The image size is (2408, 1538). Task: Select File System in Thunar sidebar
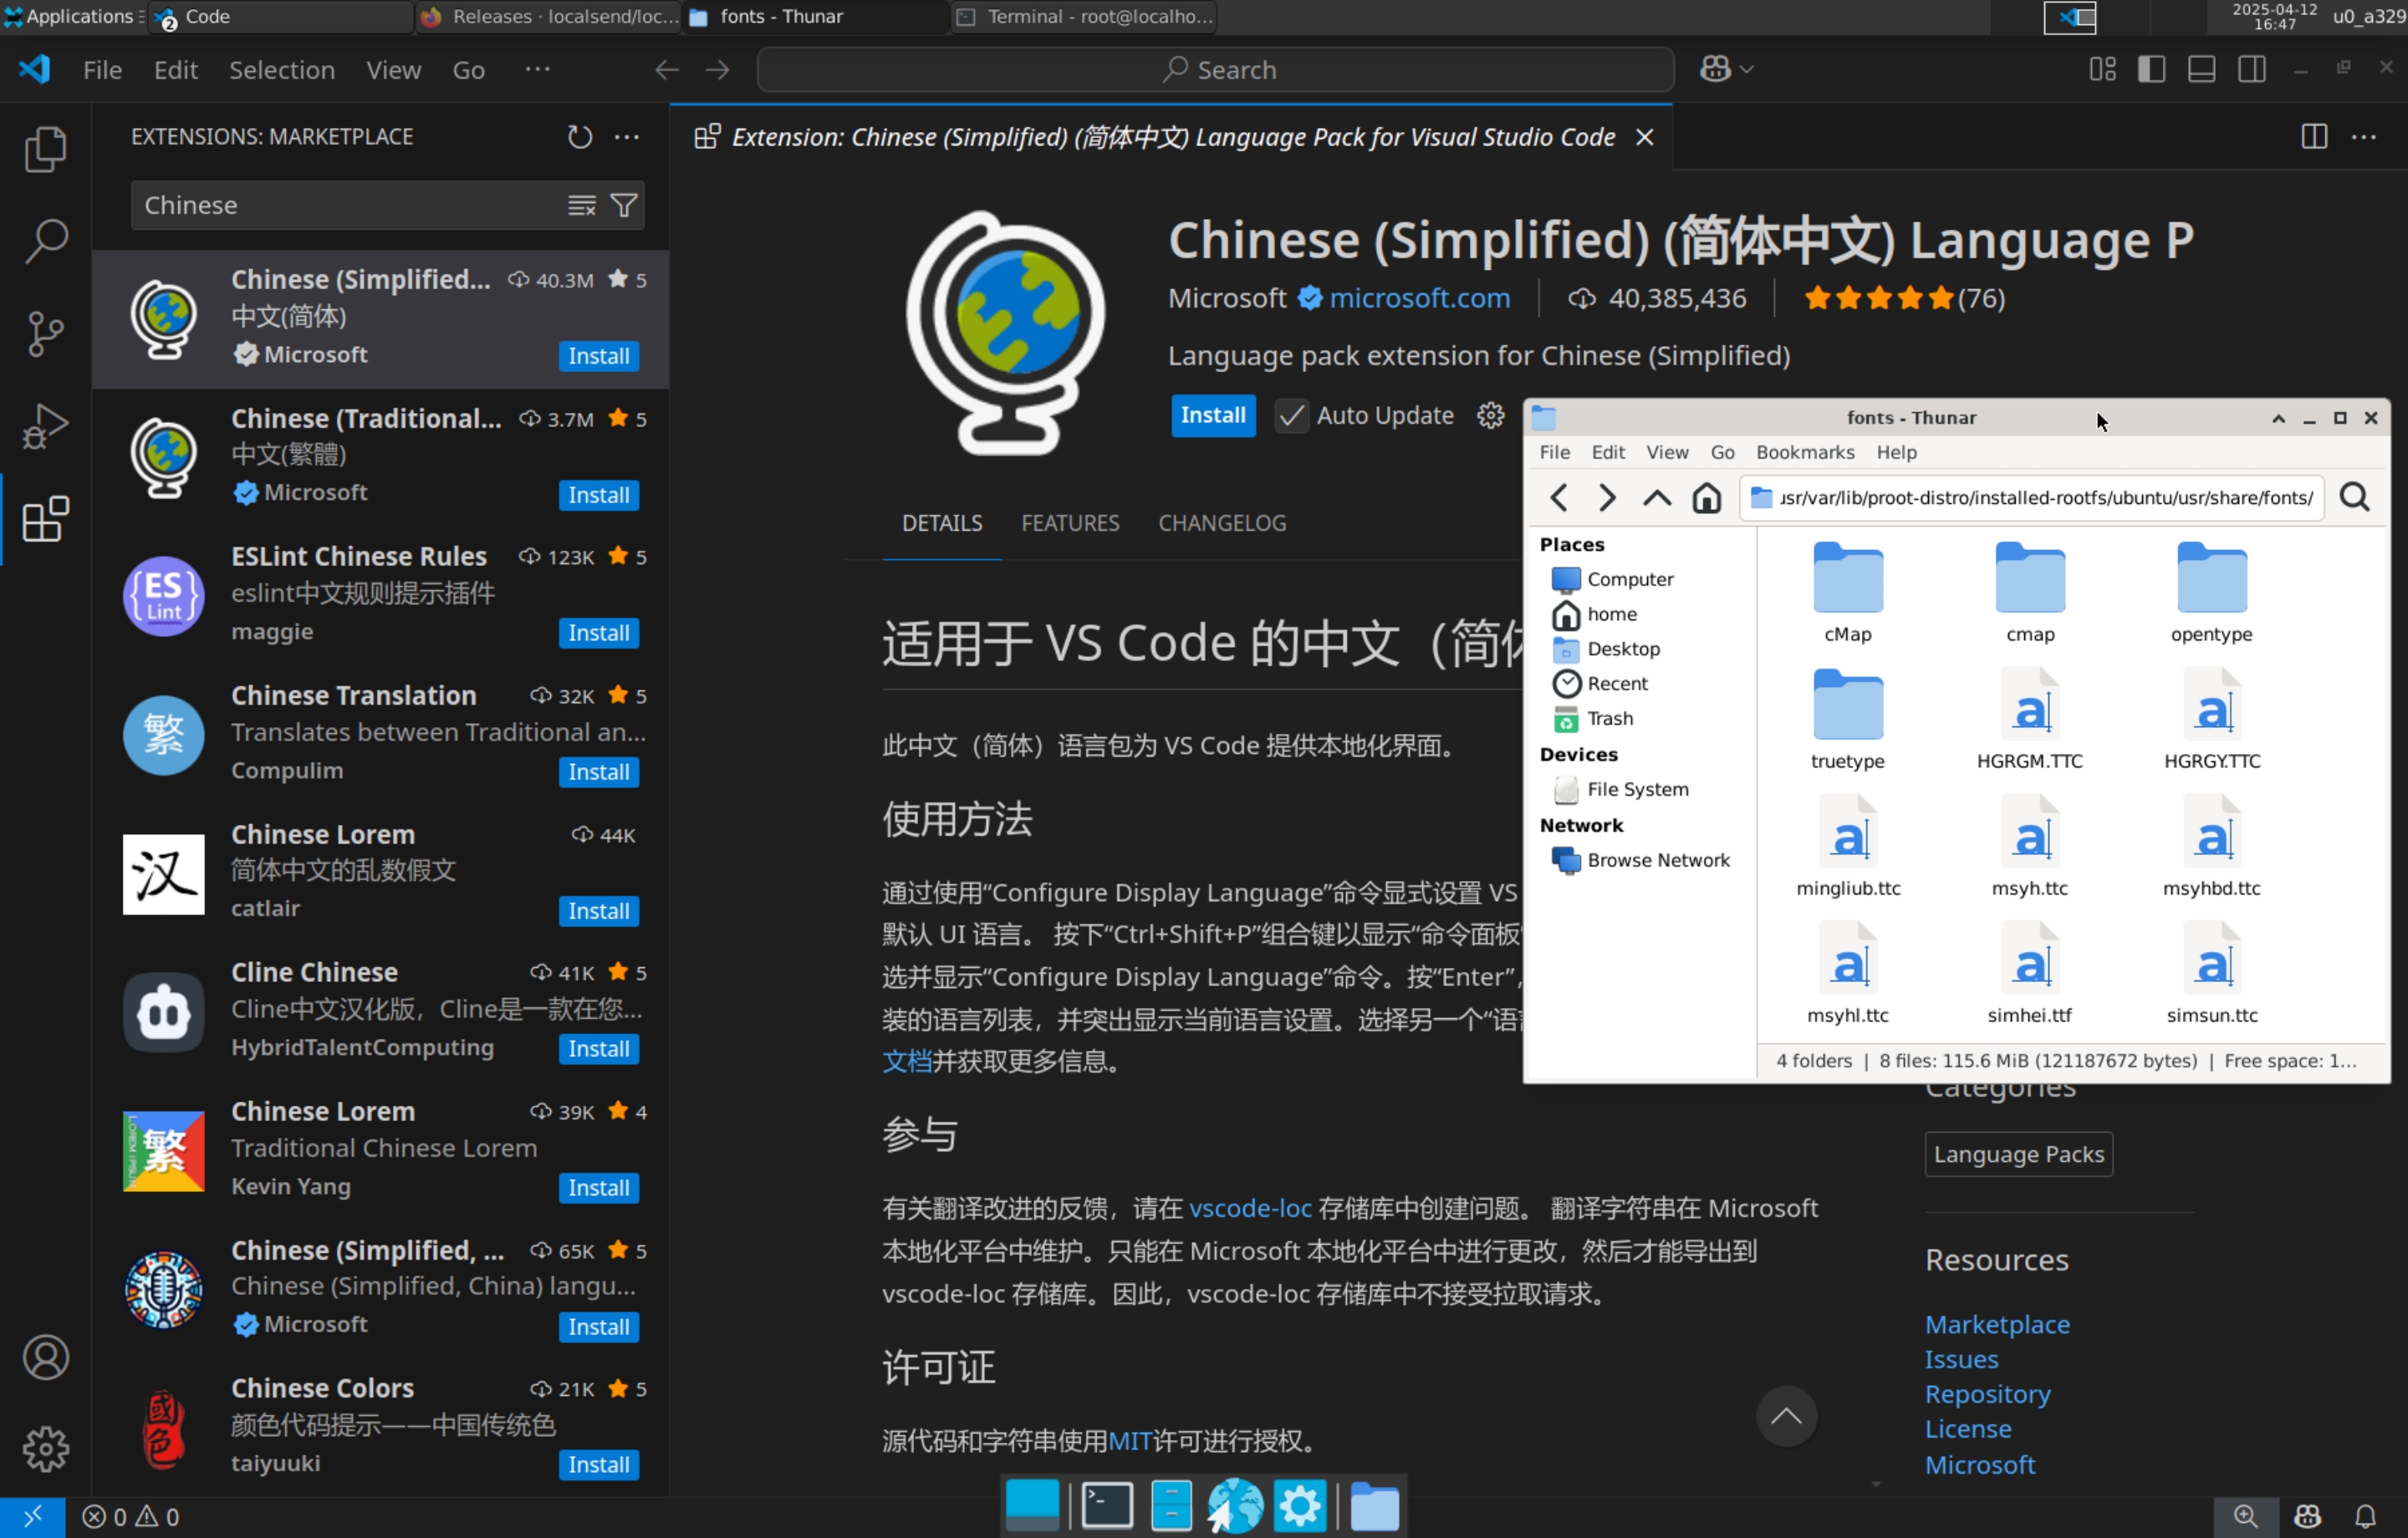tap(1638, 790)
